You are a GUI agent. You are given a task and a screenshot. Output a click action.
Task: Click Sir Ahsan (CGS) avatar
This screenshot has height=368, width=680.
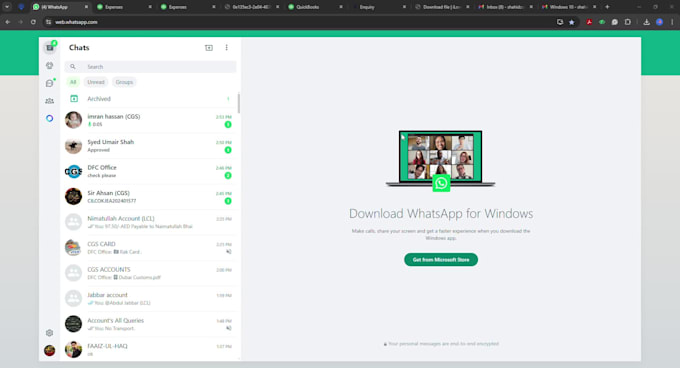73,197
